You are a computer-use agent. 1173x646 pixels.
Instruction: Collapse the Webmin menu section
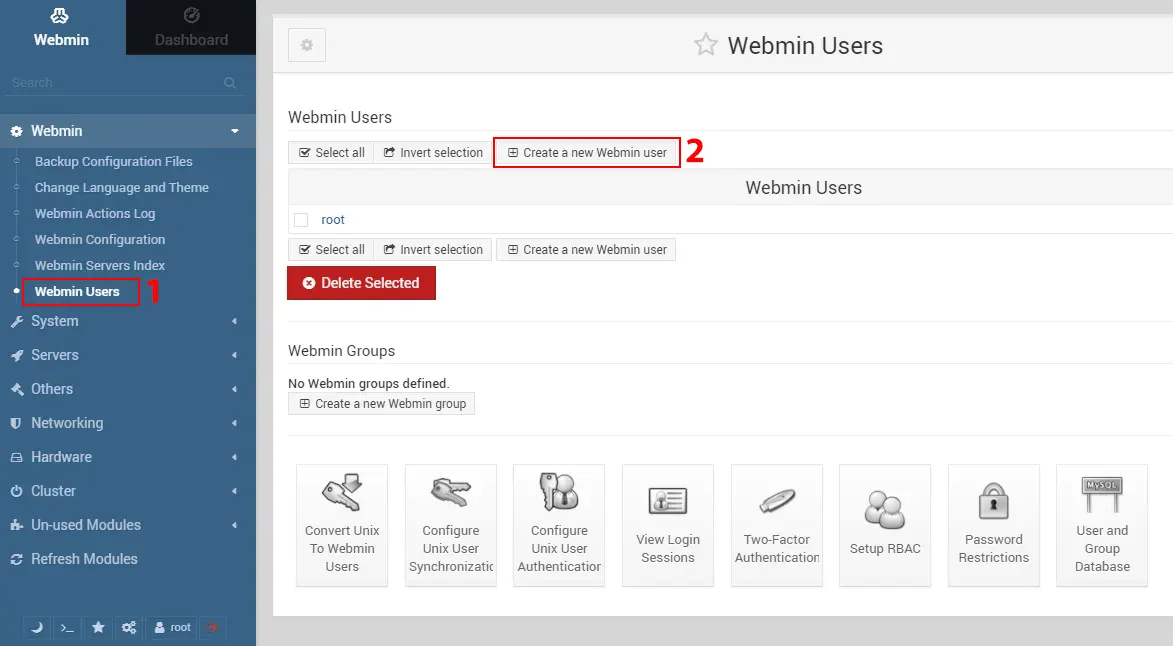[128, 131]
